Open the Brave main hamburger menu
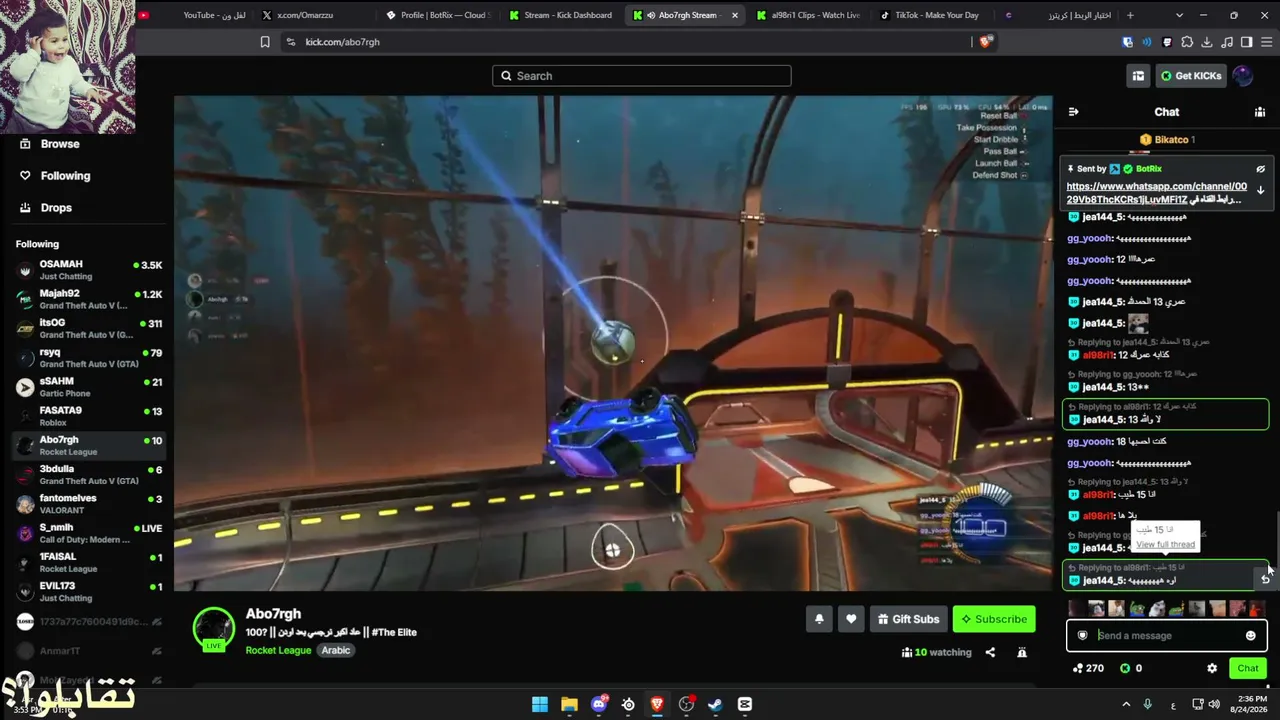Viewport: 1280px width, 720px height. click(1266, 42)
